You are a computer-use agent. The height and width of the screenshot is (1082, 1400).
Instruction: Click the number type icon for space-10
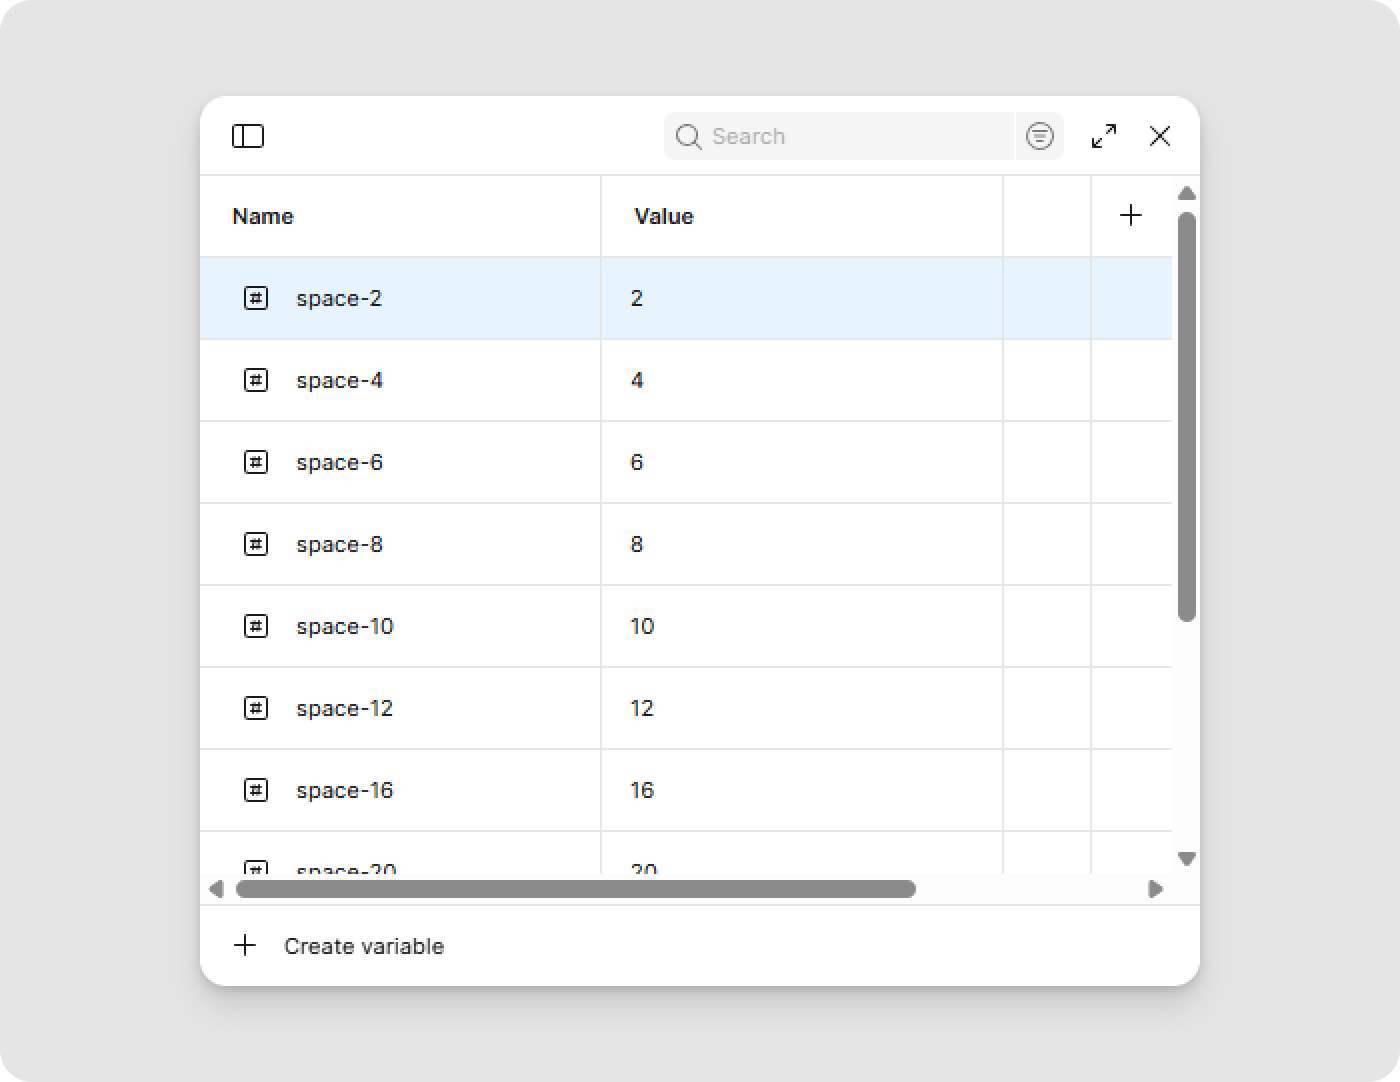(256, 626)
